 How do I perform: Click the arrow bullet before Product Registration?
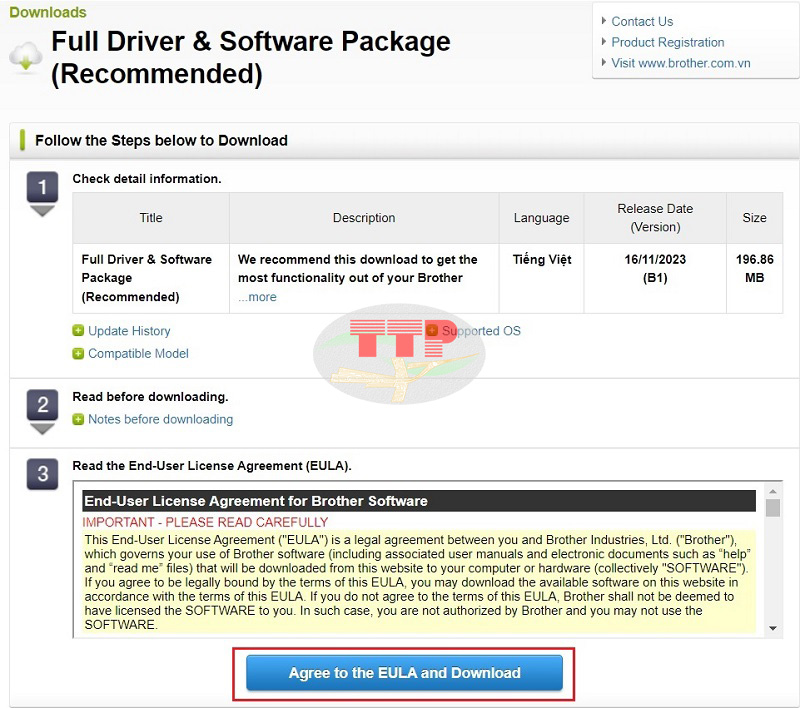click(x=604, y=42)
